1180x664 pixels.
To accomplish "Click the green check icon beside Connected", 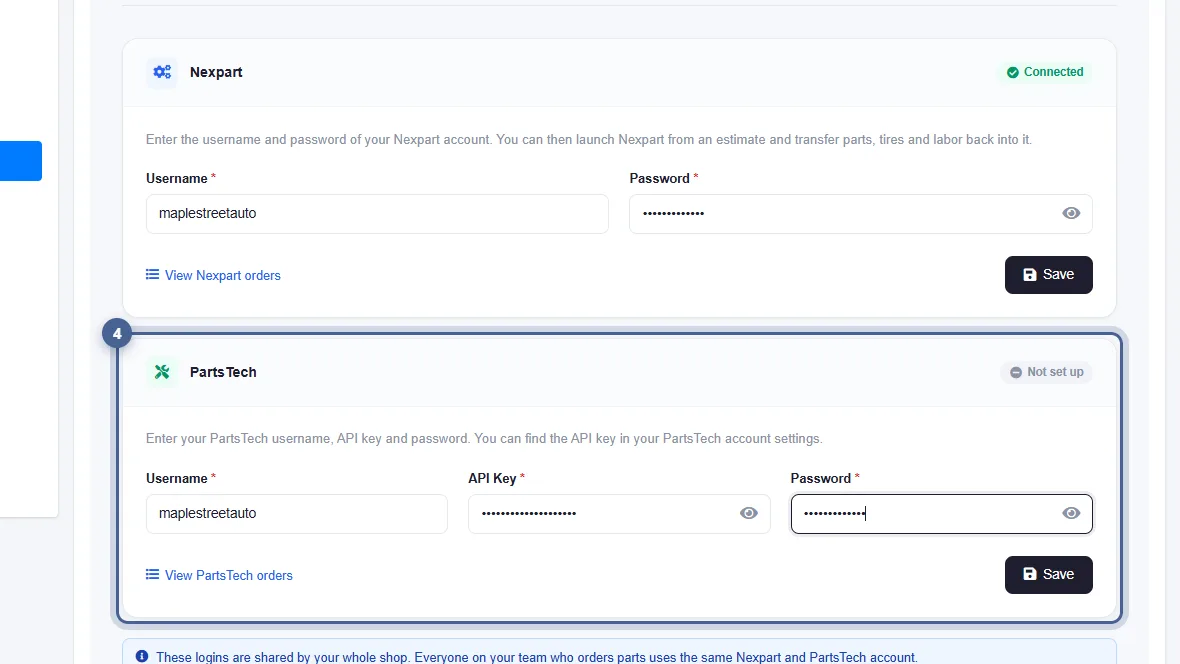I will [x=1013, y=72].
